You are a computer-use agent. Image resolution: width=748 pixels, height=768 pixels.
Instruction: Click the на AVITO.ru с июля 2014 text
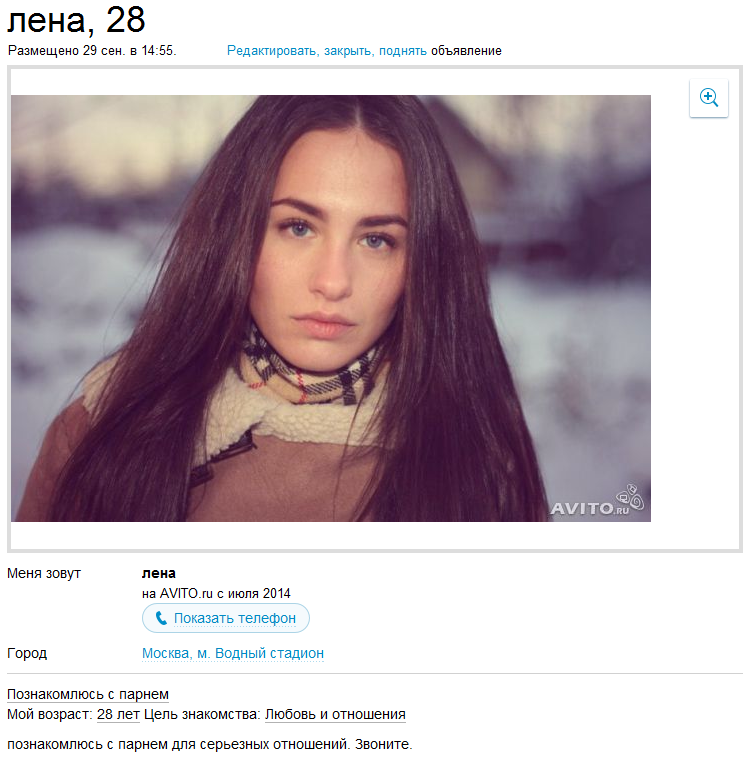point(216,594)
